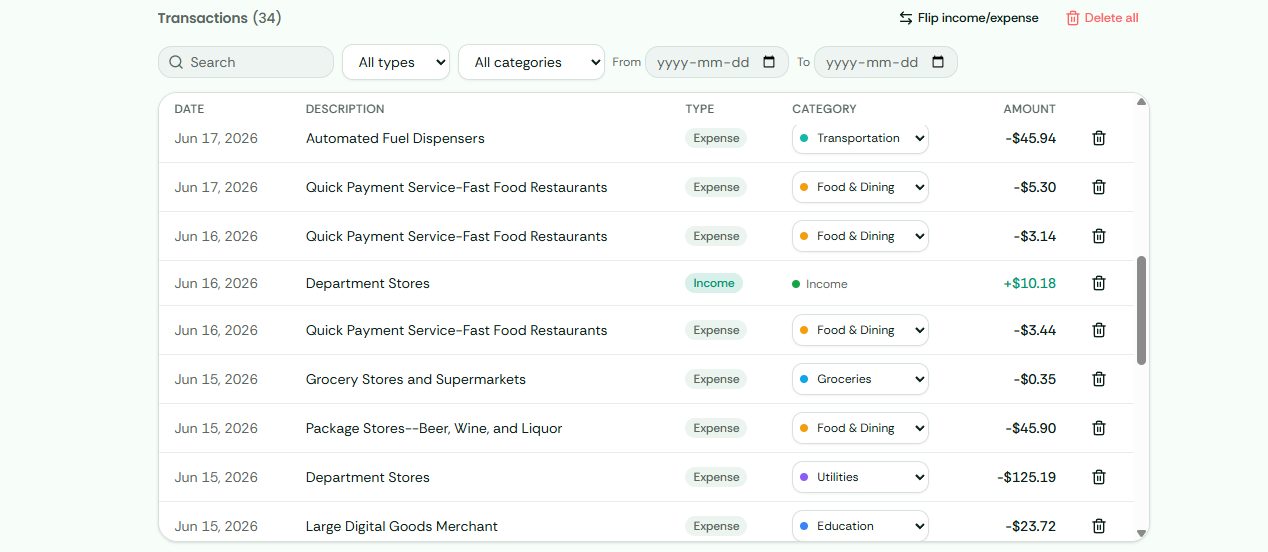The image size is (1268, 552).
Task: Click the Transactions (34) heading
Action: (219, 18)
